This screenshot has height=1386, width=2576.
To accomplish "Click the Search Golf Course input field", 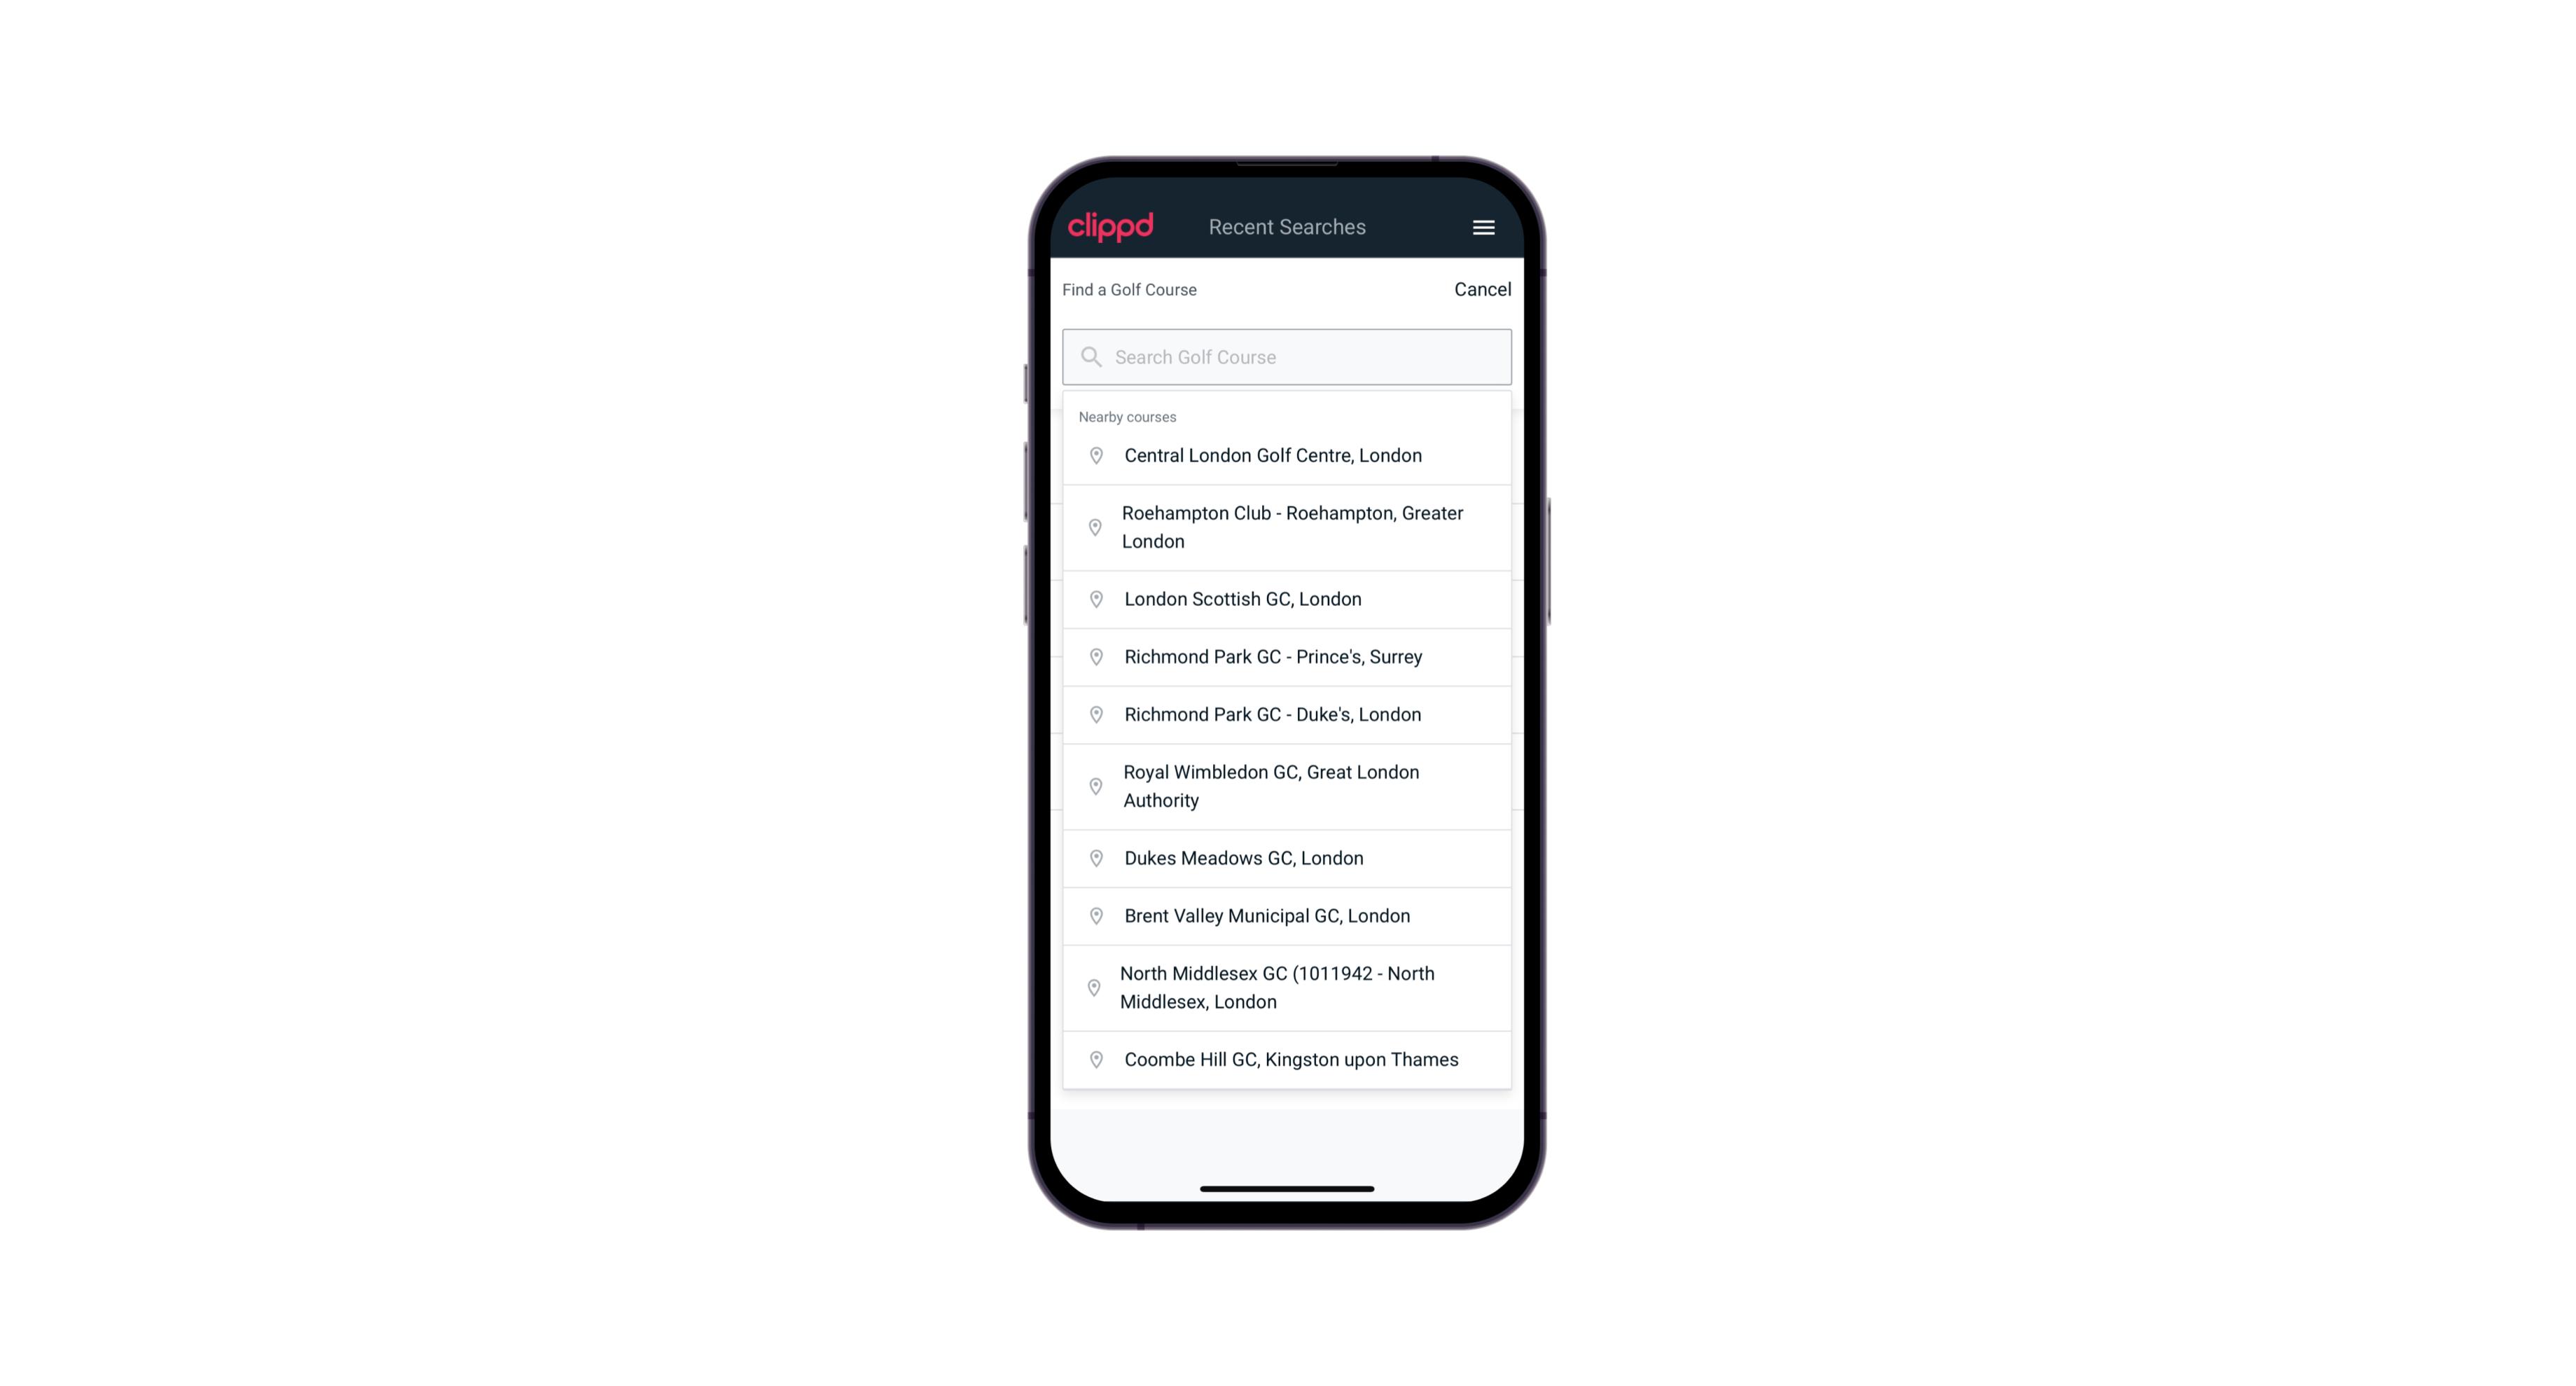I will [x=1287, y=356].
